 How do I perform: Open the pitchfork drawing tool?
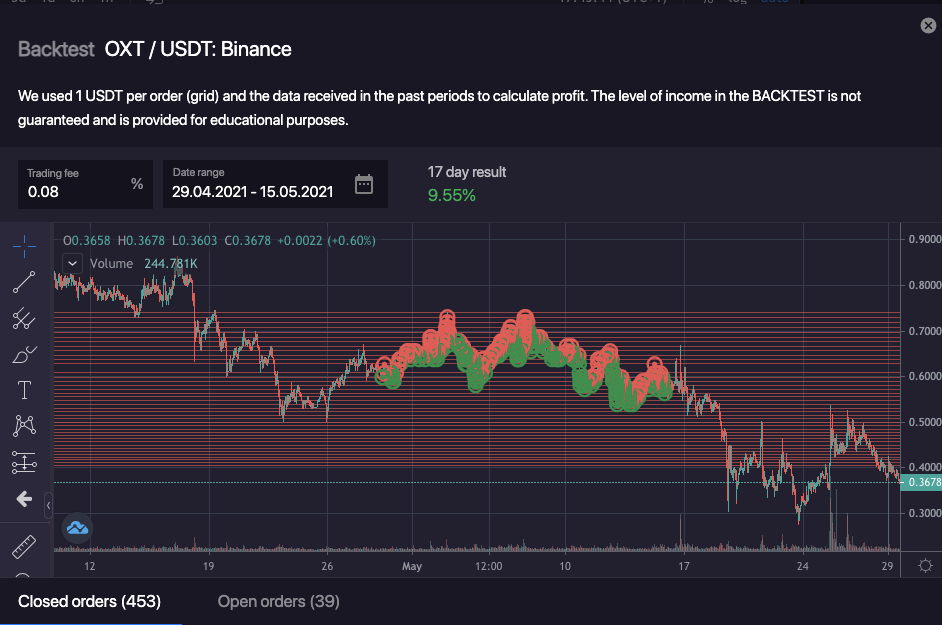pyautogui.click(x=24, y=319)
